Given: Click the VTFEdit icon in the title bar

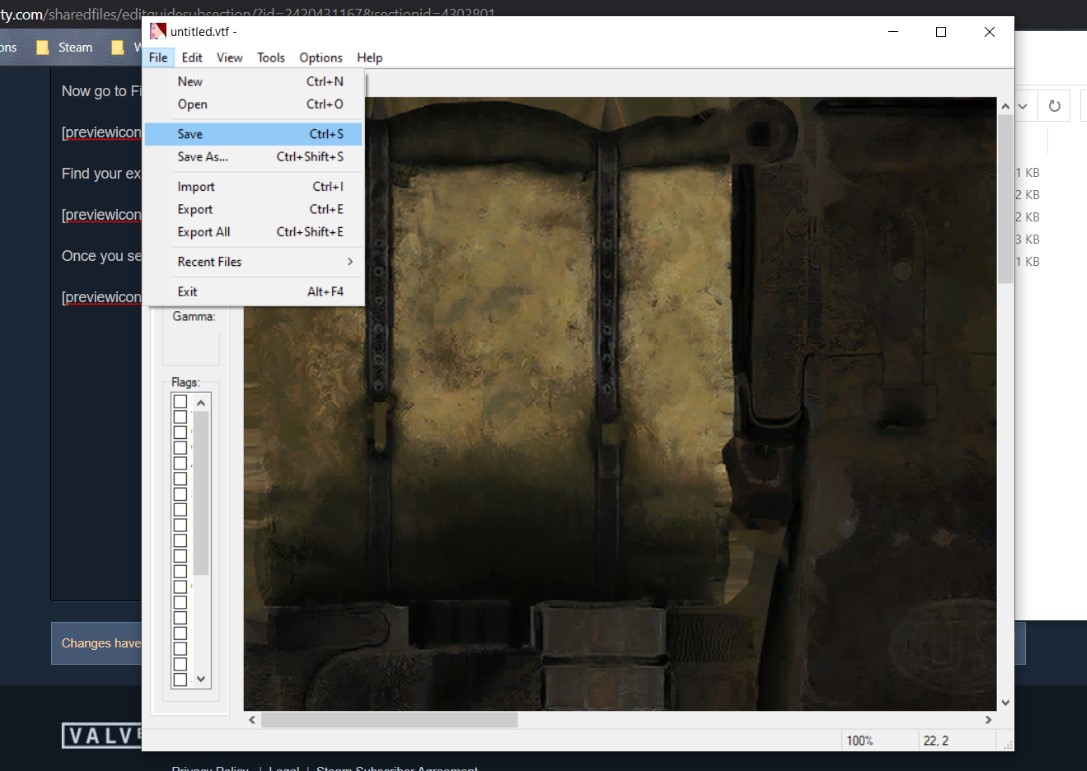Looking at the screenshot, I should (x=158, y=31).
